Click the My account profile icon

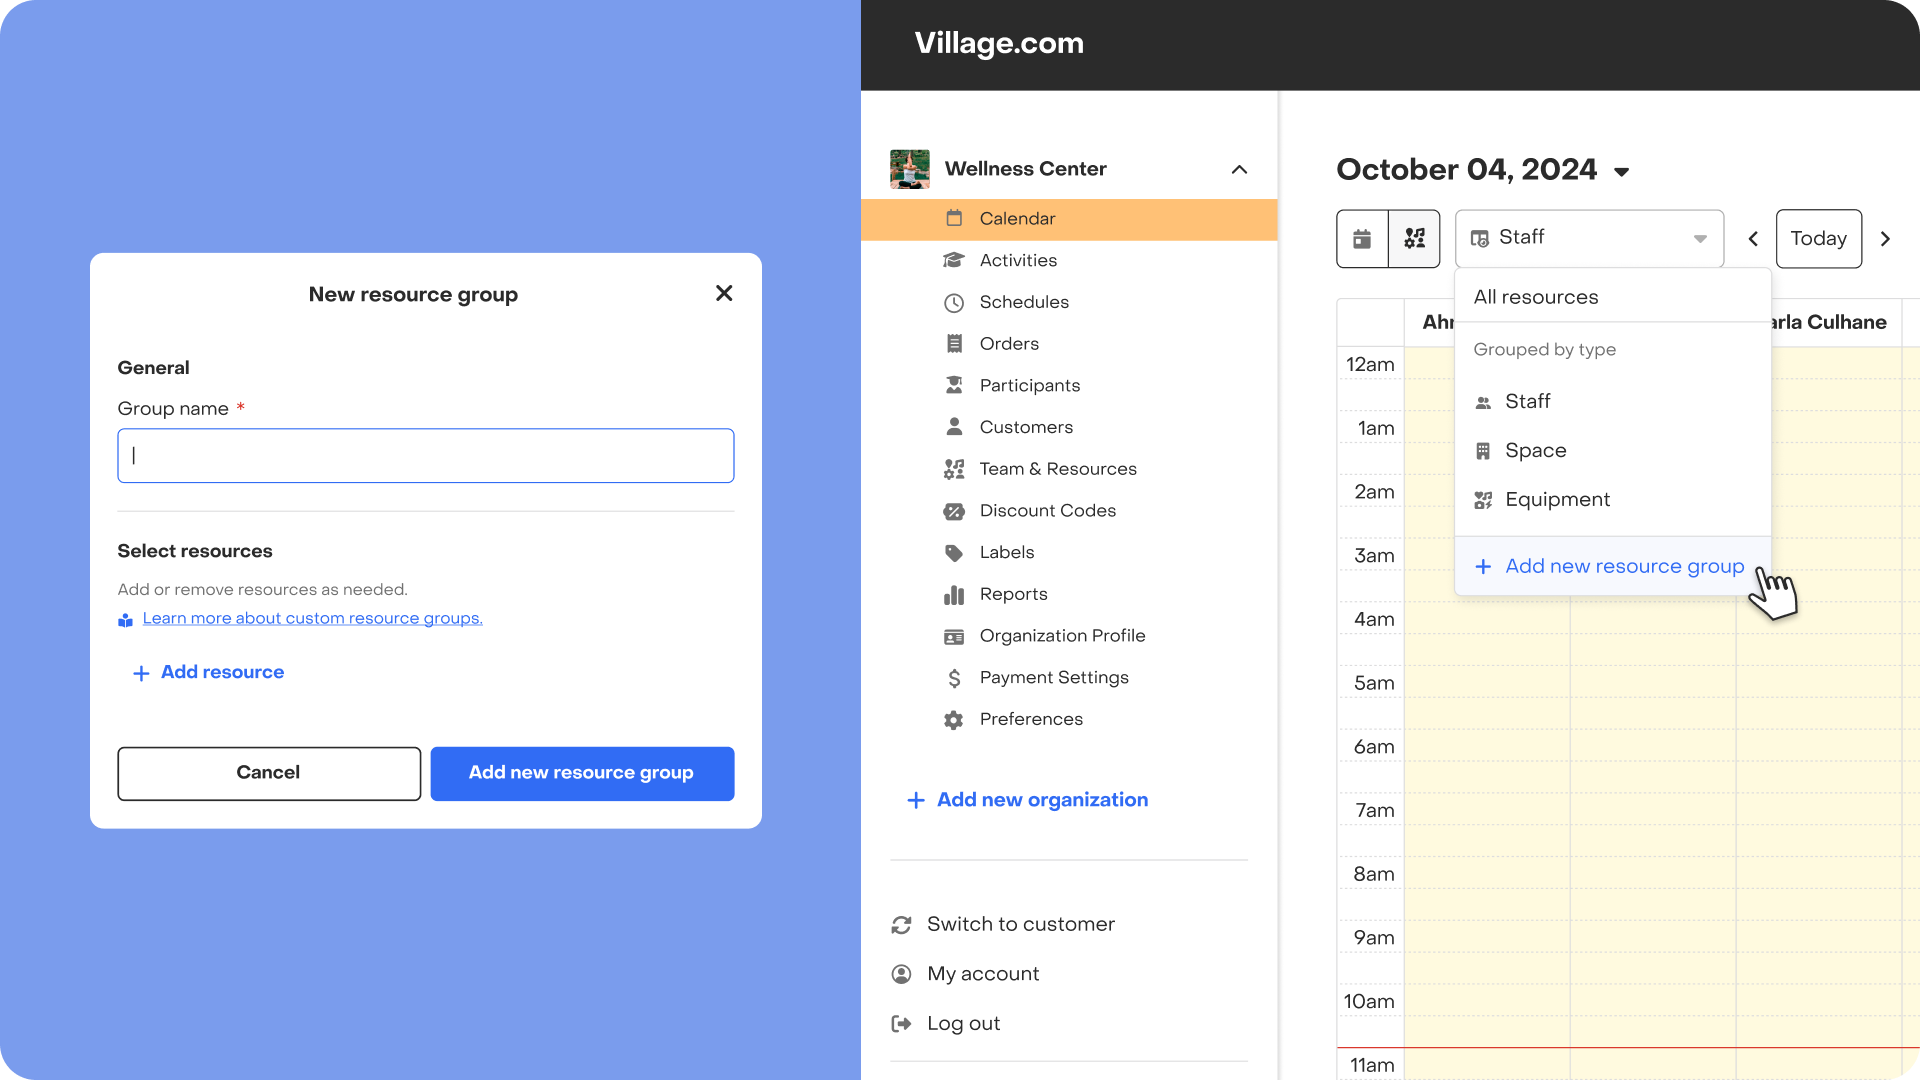901,974
